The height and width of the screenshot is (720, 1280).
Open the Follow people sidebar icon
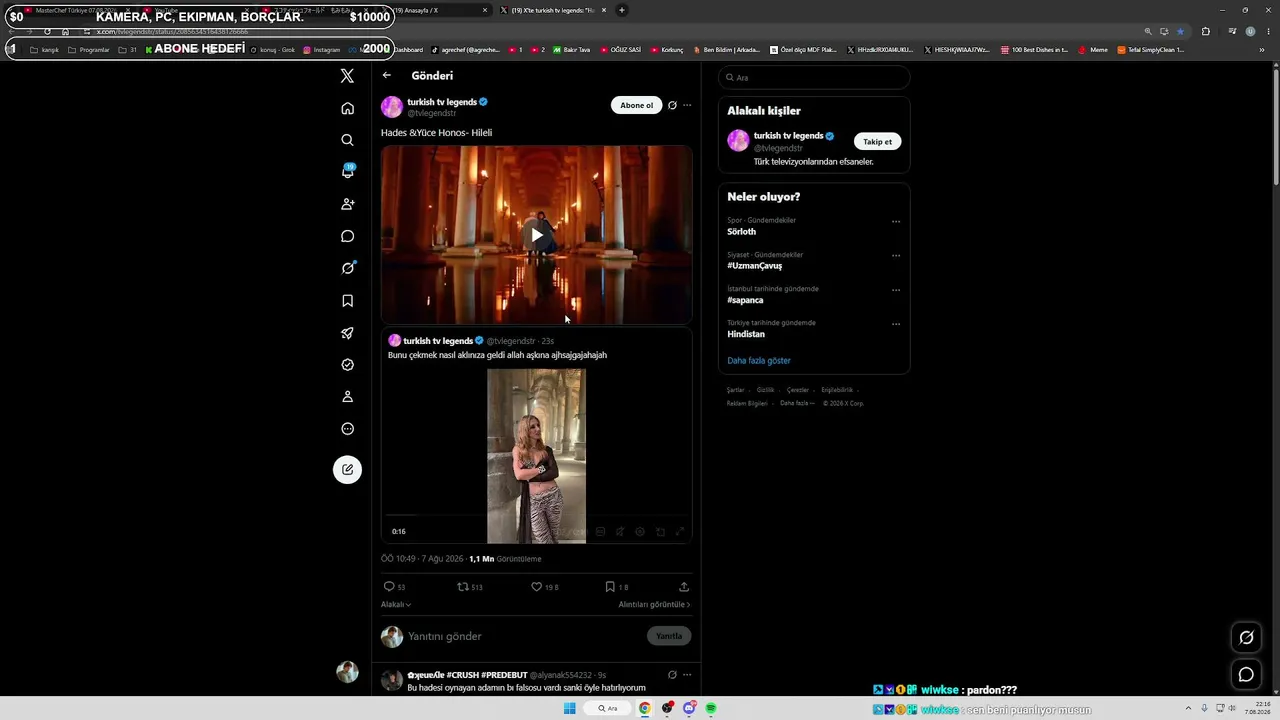pos(347,204)
